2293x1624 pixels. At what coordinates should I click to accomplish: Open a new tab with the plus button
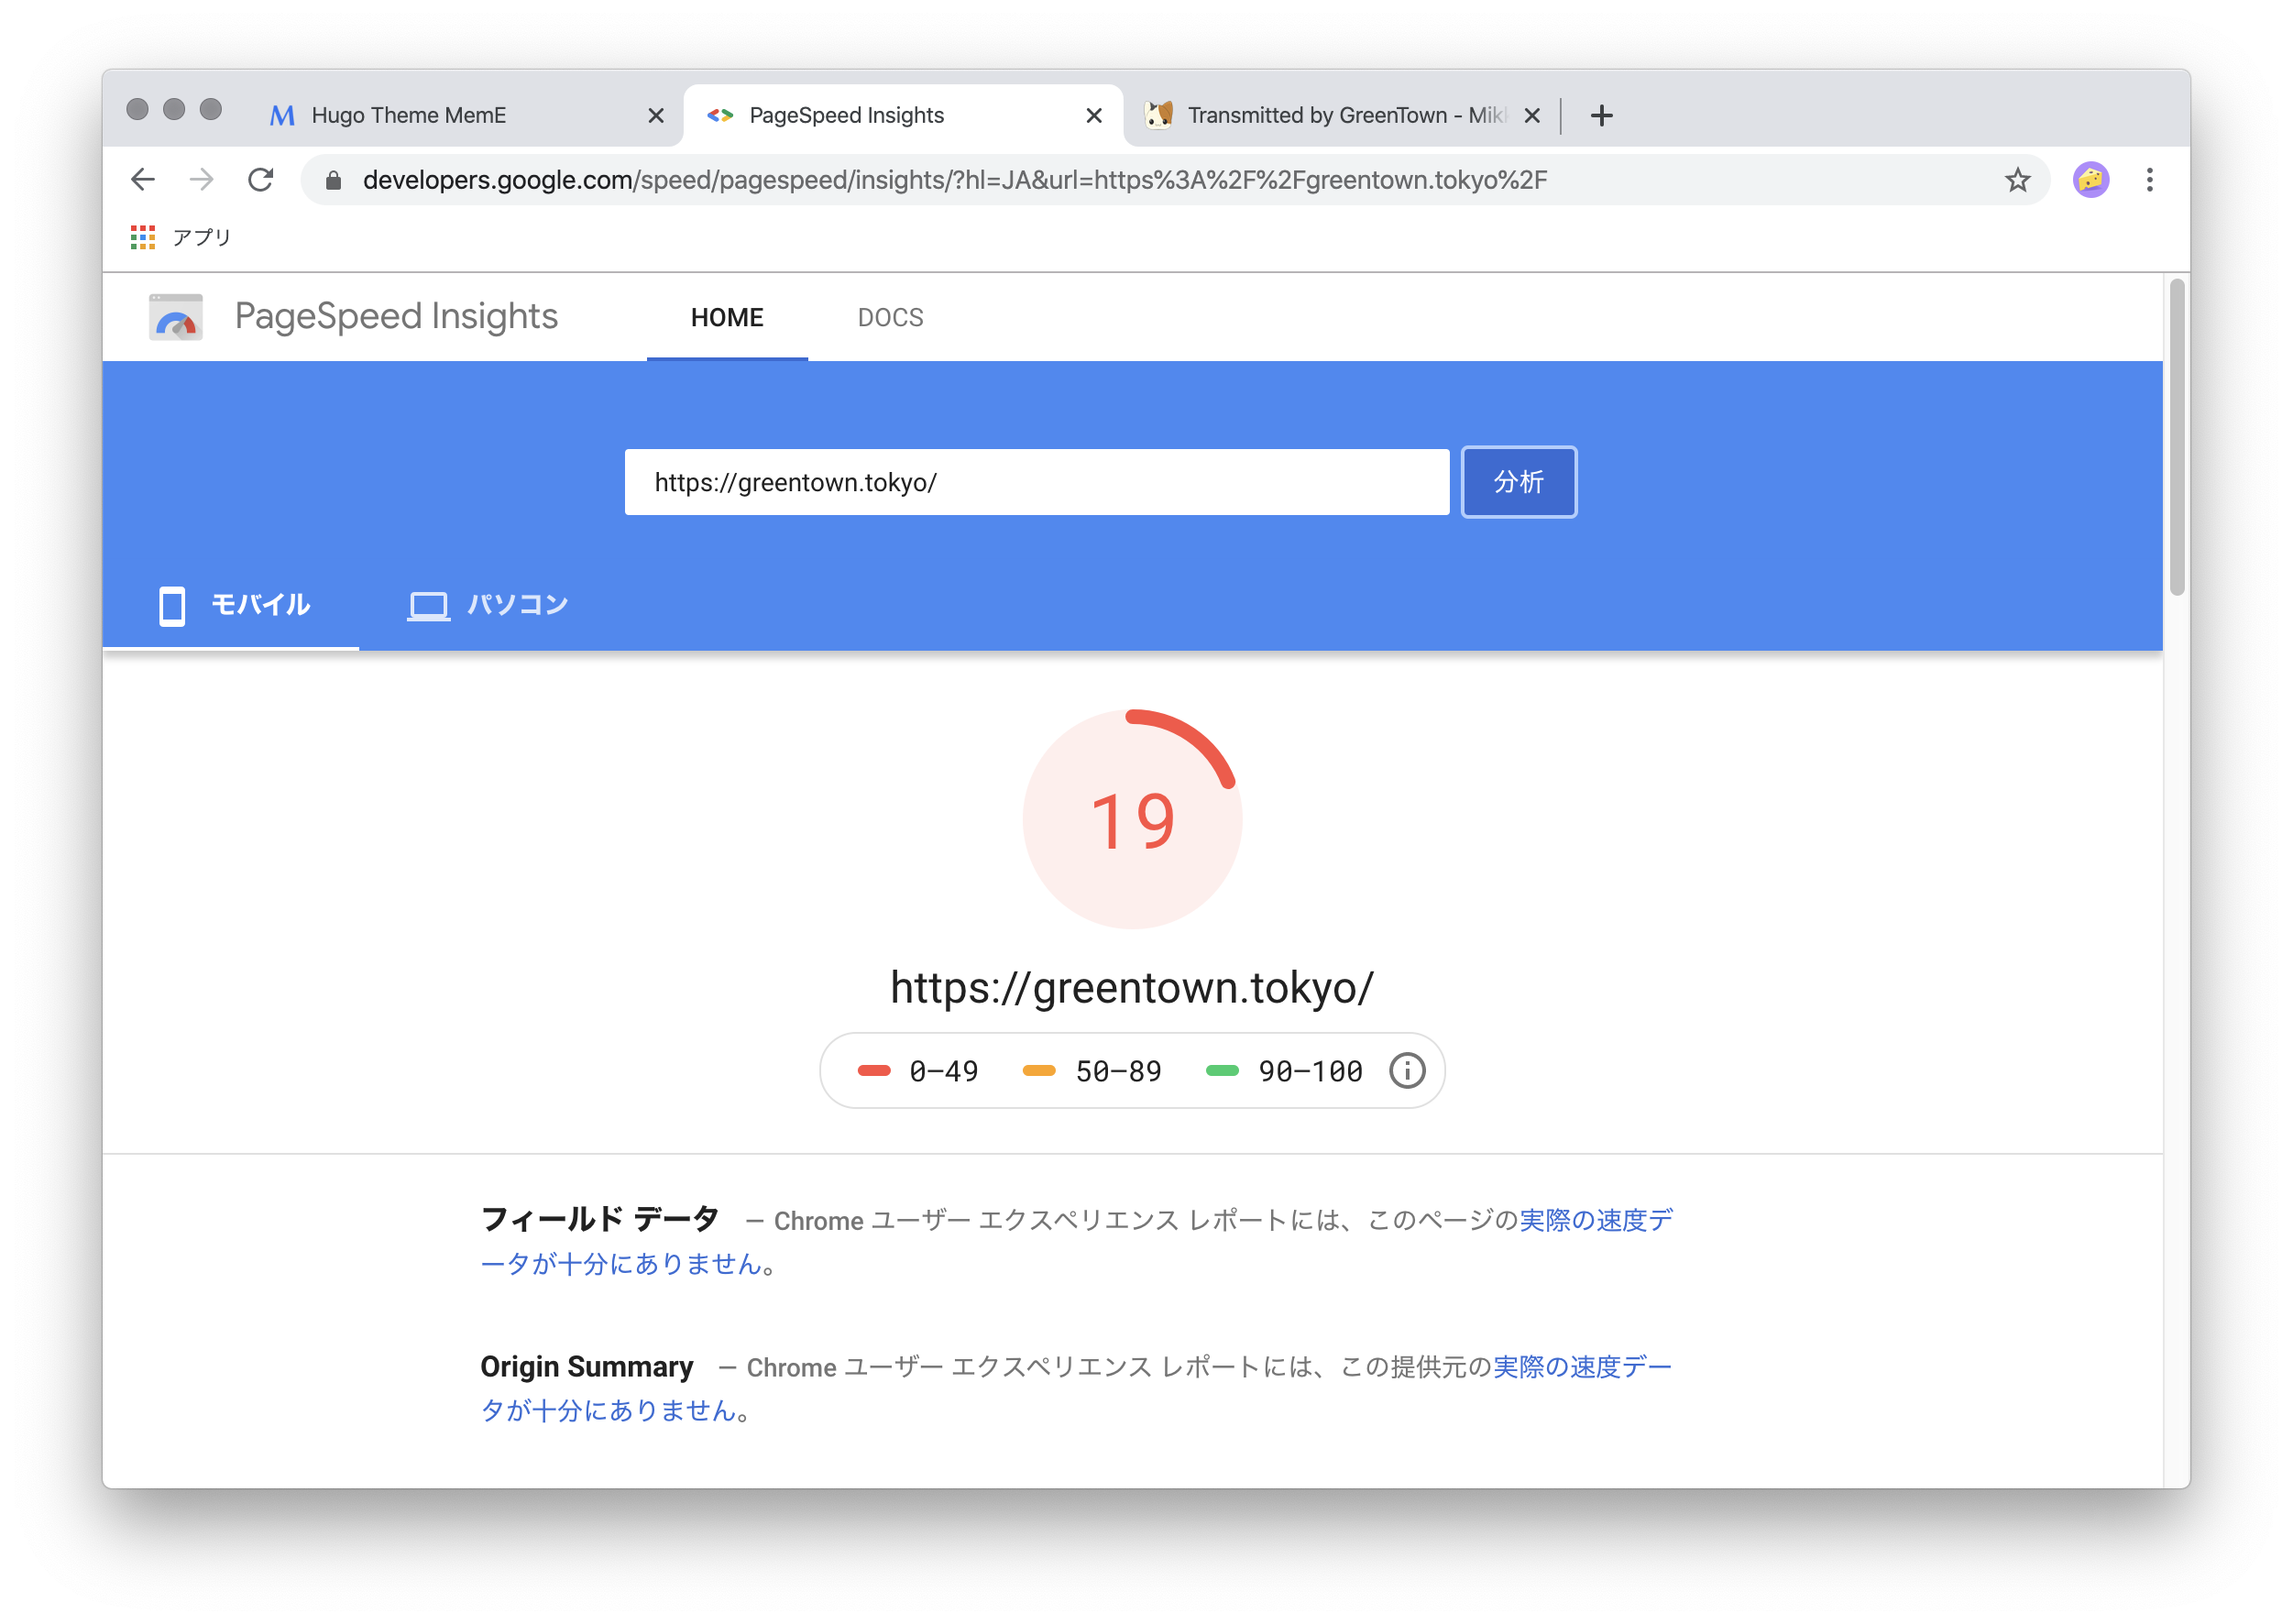[1601, 116]
